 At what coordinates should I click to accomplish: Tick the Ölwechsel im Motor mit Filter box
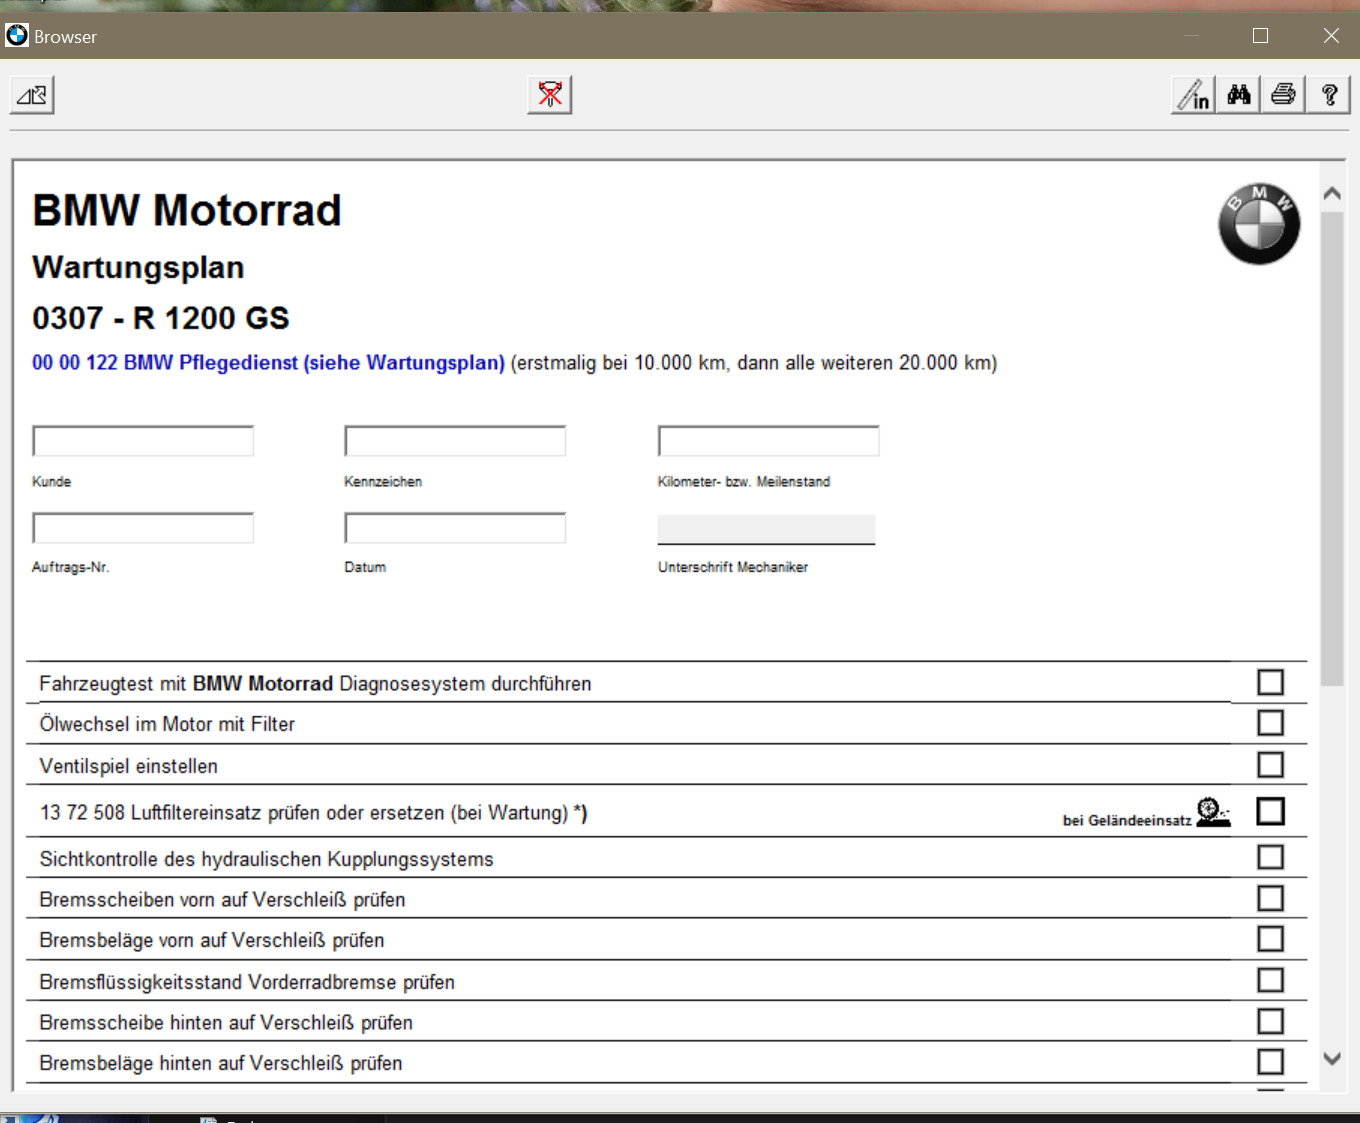[x=1270, y=723]
